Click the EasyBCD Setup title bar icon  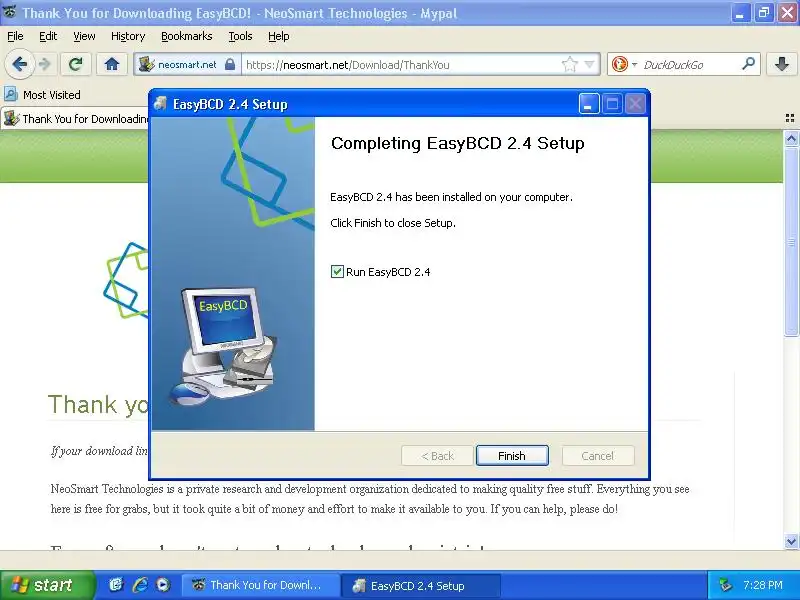click(161, 104)
